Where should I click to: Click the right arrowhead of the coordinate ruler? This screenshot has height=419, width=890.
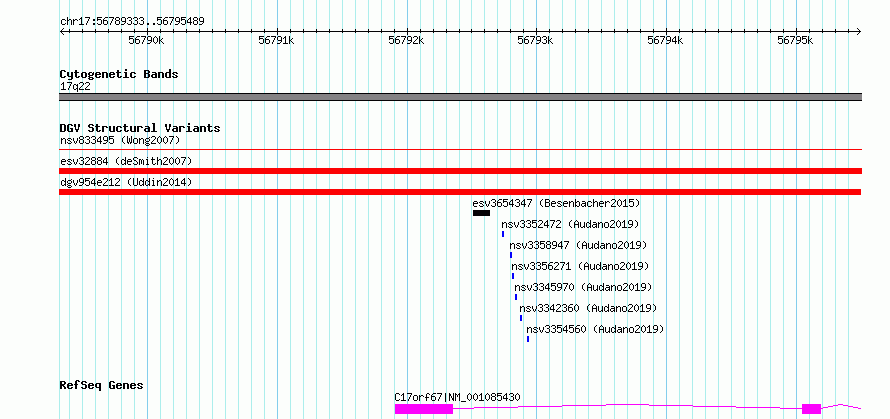[x=859, y=32]
